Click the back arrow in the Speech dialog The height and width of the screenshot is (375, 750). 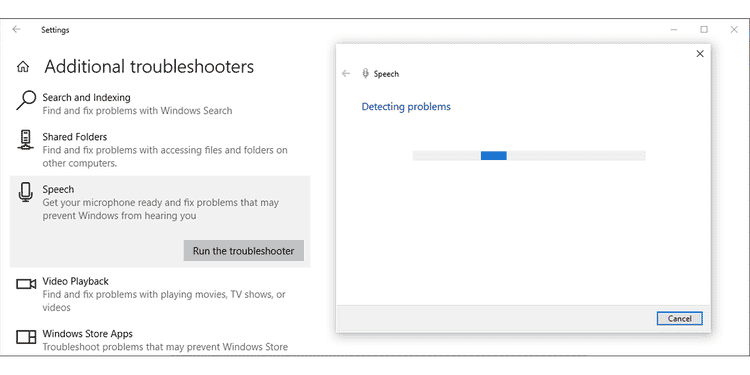(346, 74)
